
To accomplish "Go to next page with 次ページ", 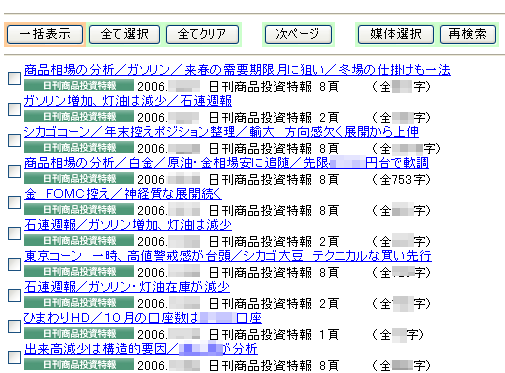I will 298,34.
